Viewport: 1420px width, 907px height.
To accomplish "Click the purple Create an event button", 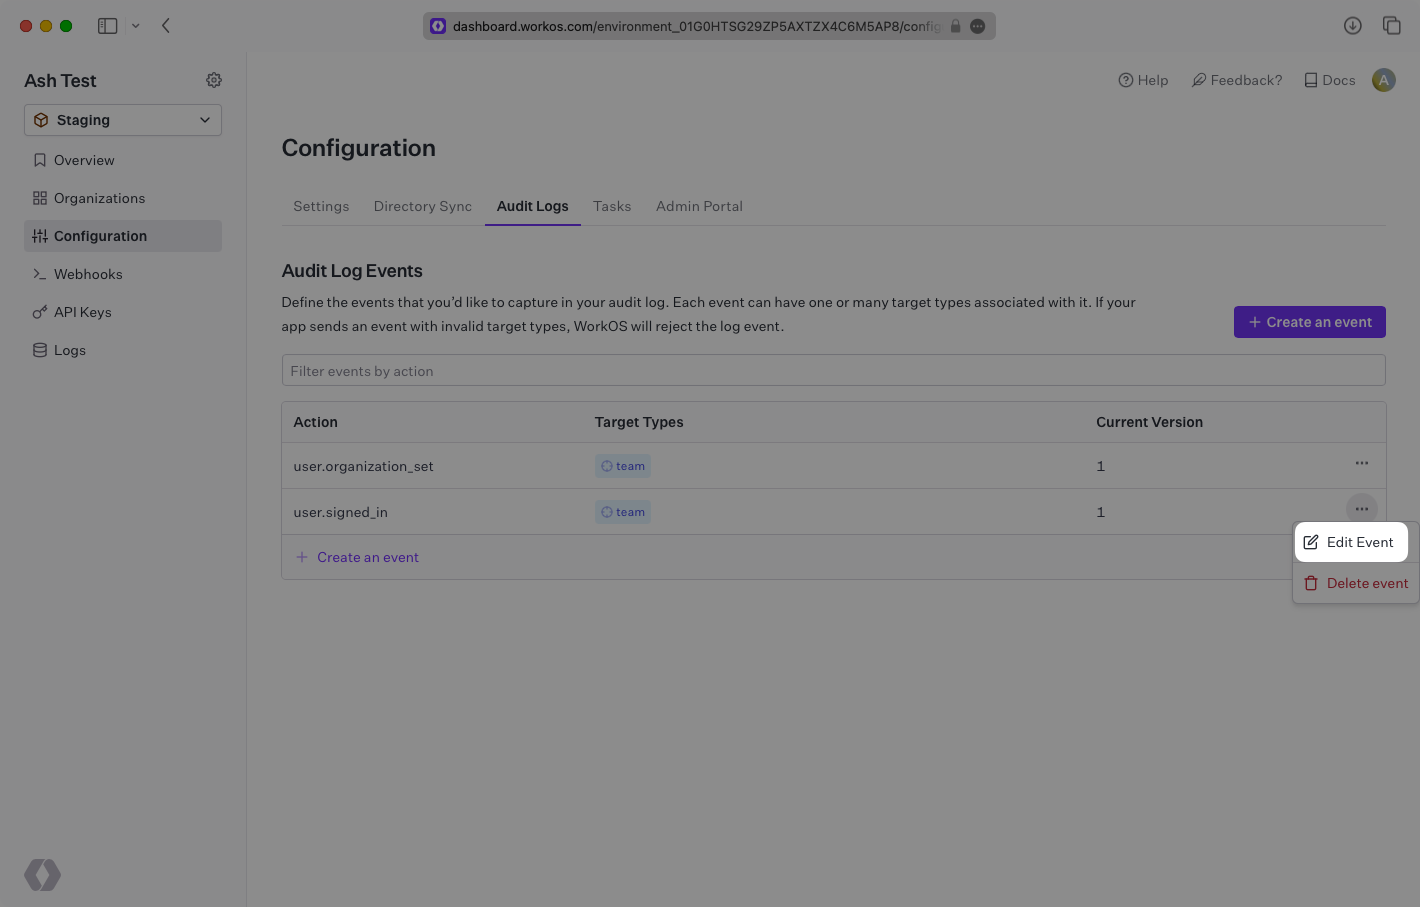I will point(1309,322).
